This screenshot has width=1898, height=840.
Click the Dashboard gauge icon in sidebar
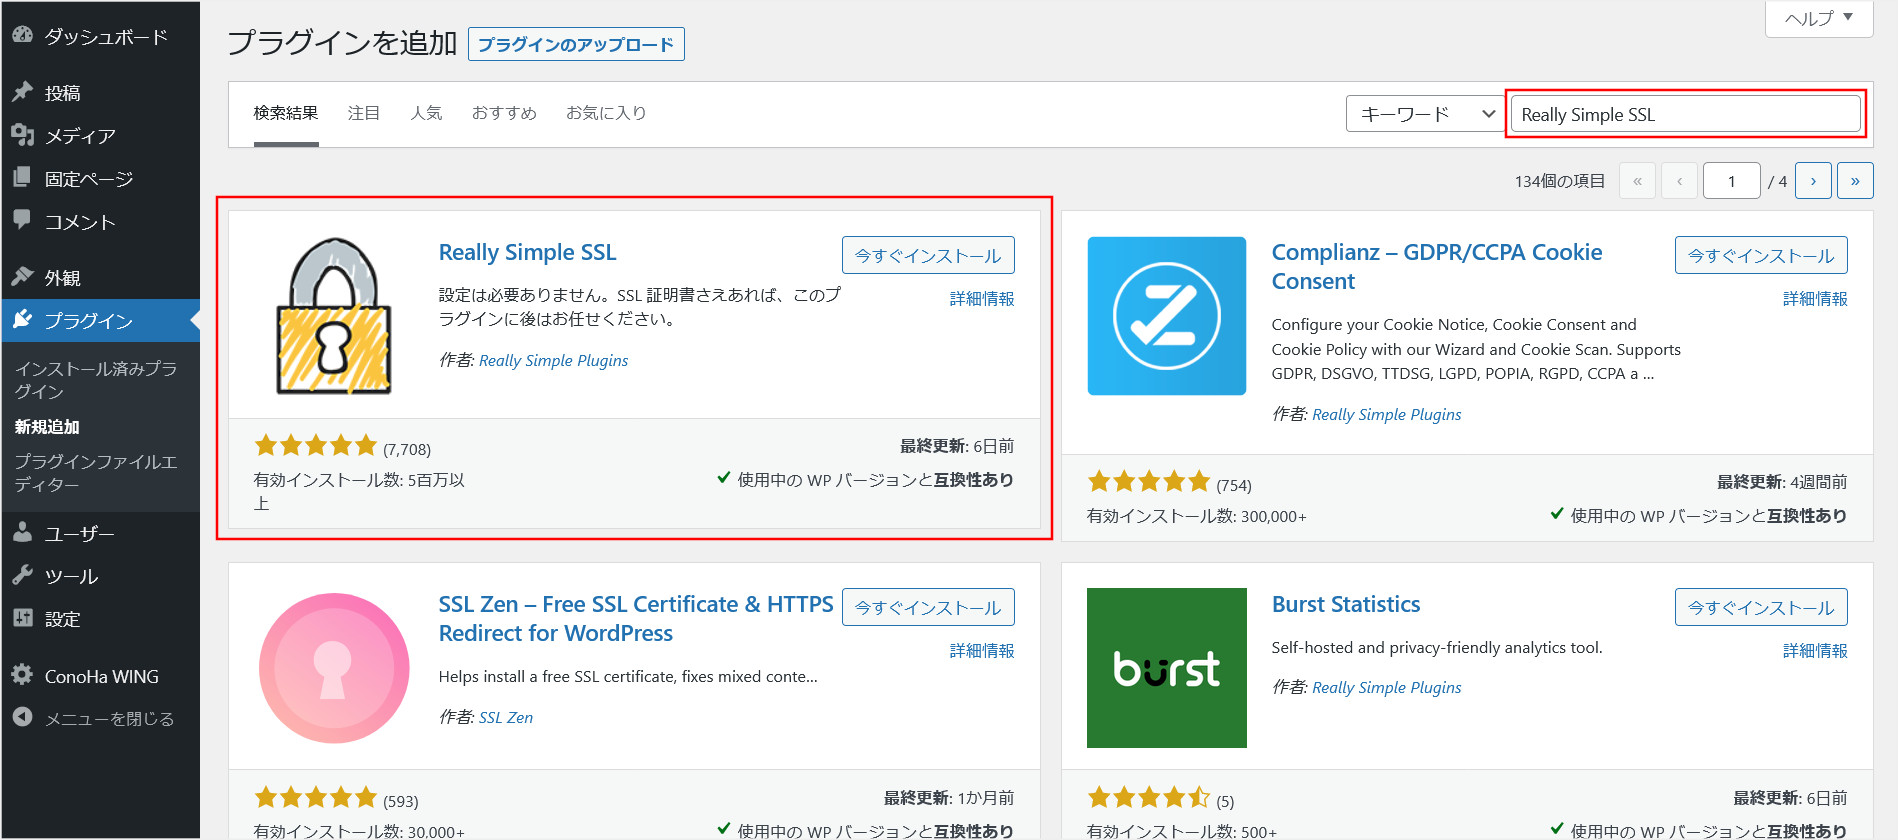point(22,35)
